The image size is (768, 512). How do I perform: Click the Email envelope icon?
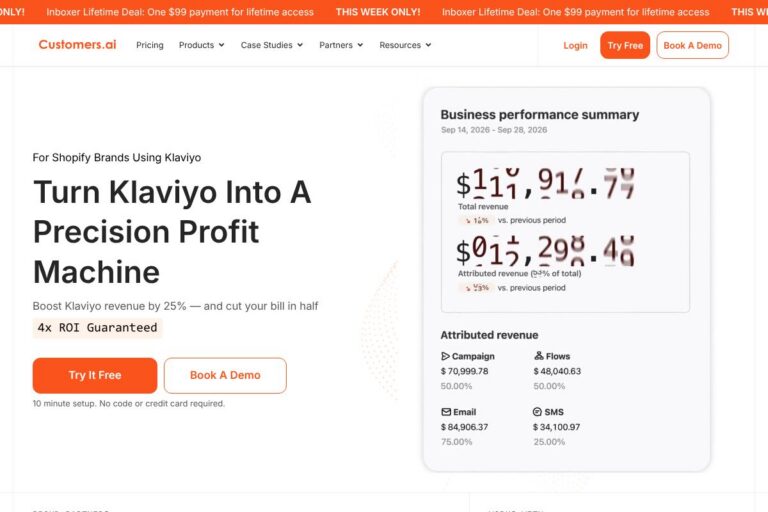coord(446,412)
